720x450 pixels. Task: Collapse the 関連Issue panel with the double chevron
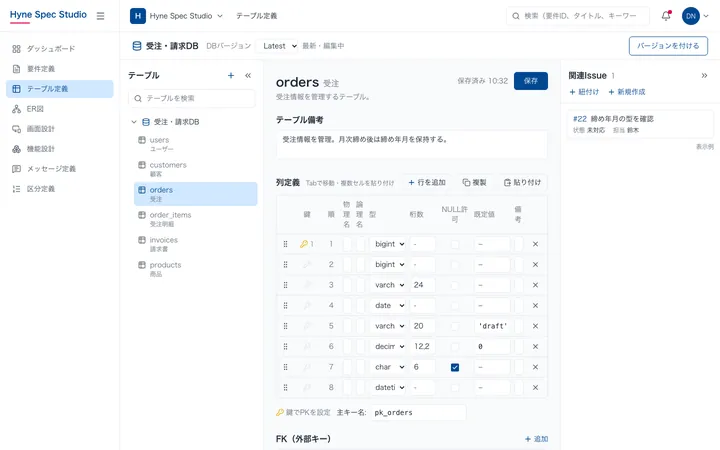[x=704, y=76]
